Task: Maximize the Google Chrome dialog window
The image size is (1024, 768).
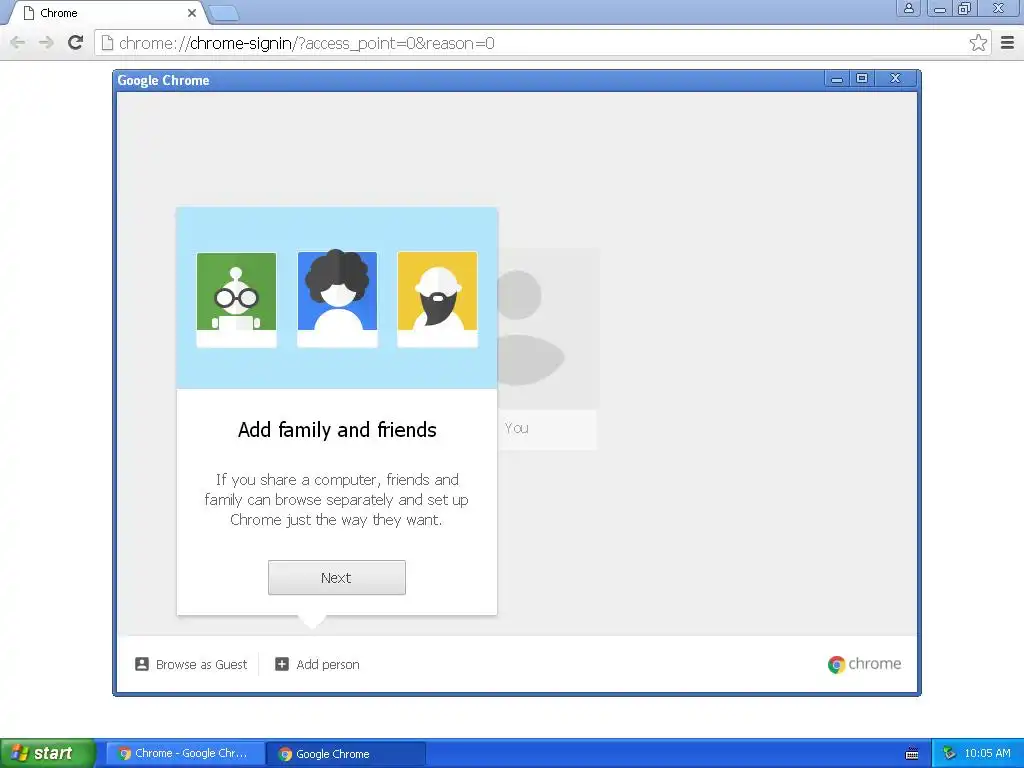Action: pyautogui.click(x=862, y=79)
